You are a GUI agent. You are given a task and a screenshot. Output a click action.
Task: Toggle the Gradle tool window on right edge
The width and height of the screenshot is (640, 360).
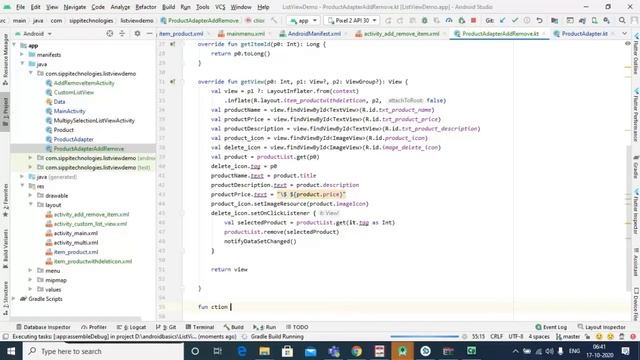tap(636, 167)
